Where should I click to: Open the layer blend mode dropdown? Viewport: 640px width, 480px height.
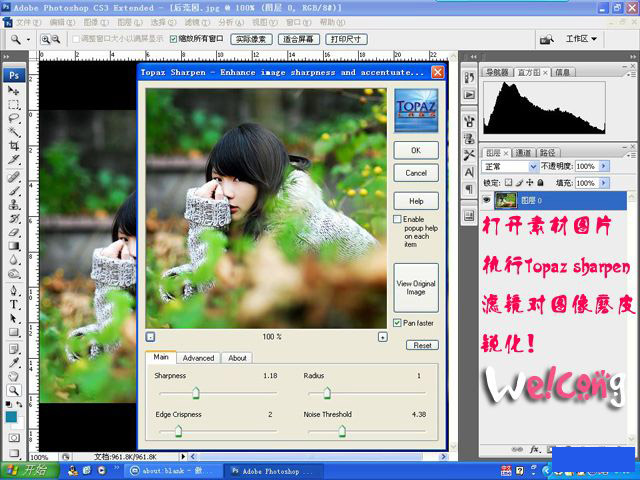pyautogui.click(x=510, y=167)
